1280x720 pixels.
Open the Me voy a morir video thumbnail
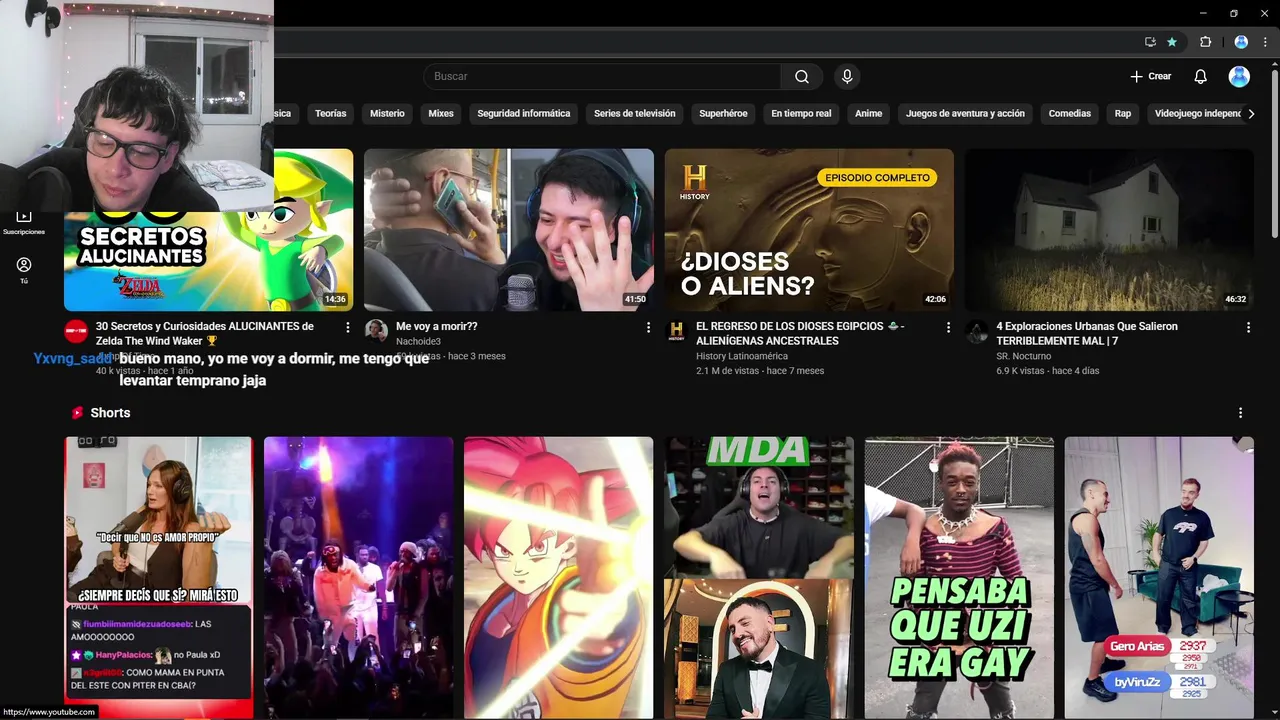(x=509, y=230)
